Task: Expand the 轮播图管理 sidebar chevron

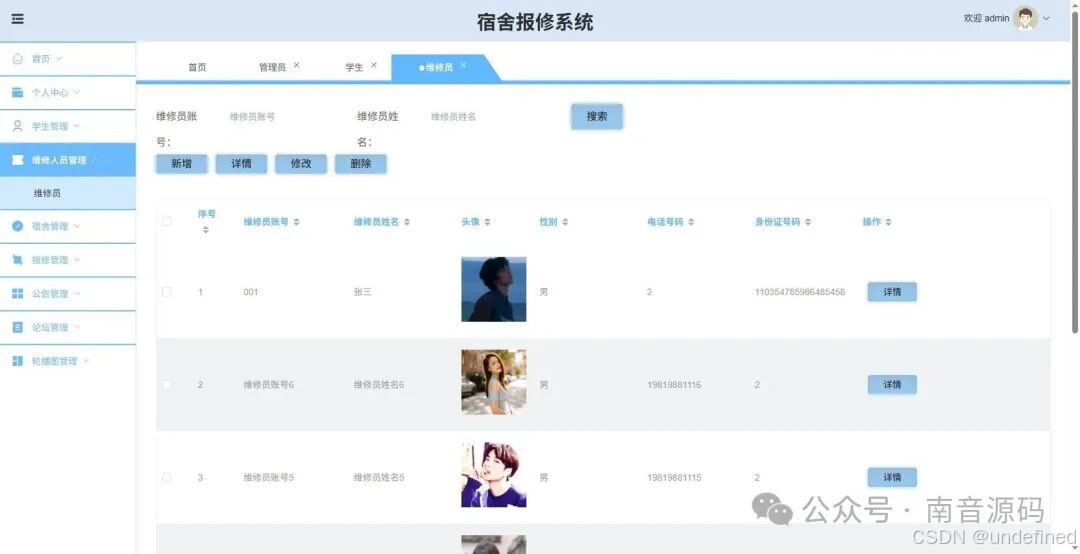Action: click(x=86, y=361)
